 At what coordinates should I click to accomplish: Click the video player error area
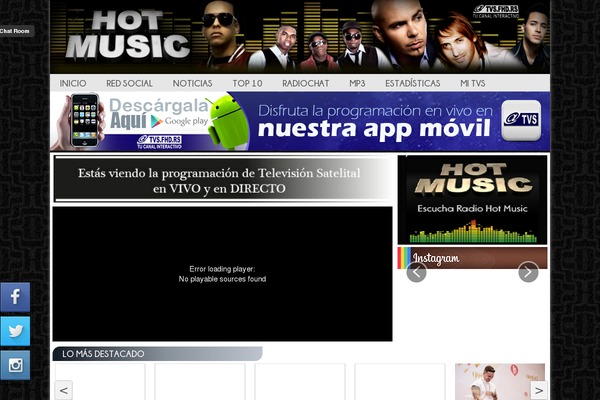coord(222,274)
